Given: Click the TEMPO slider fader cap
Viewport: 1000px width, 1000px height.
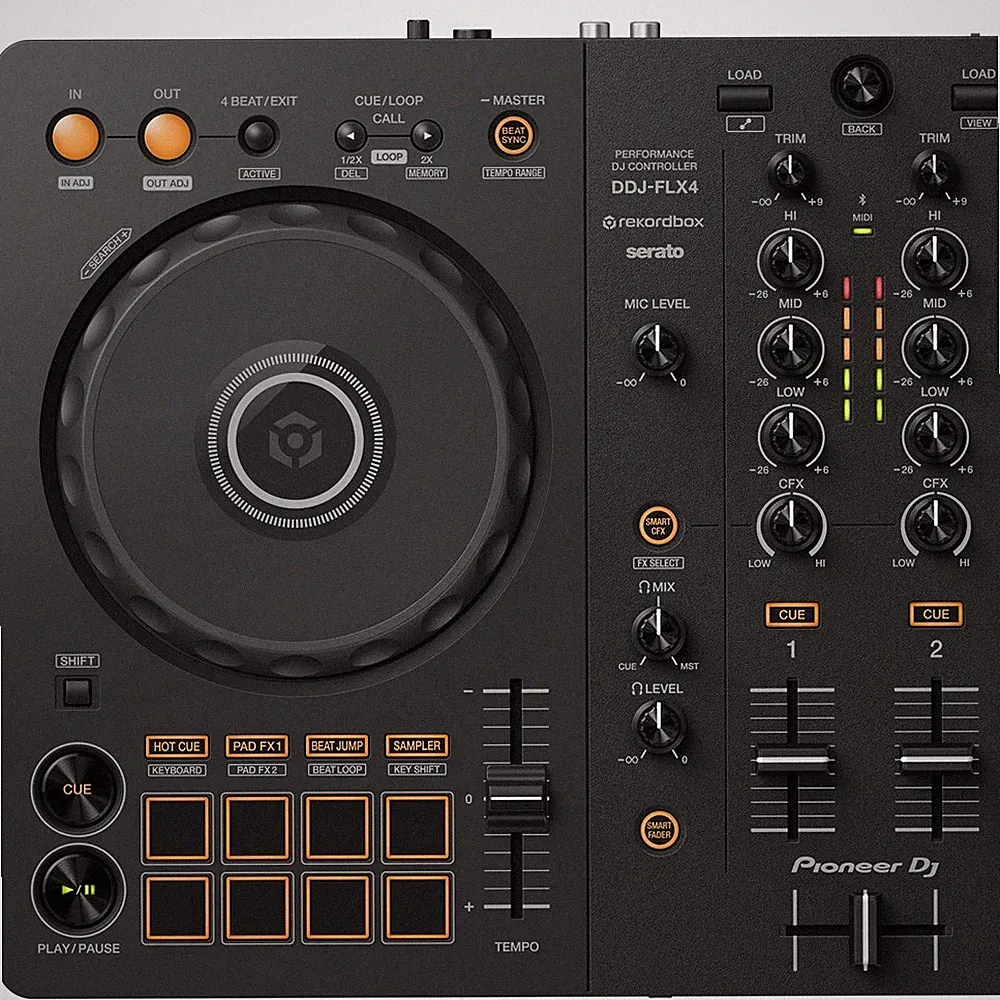Looking at the screenshot, I should 517,798.
